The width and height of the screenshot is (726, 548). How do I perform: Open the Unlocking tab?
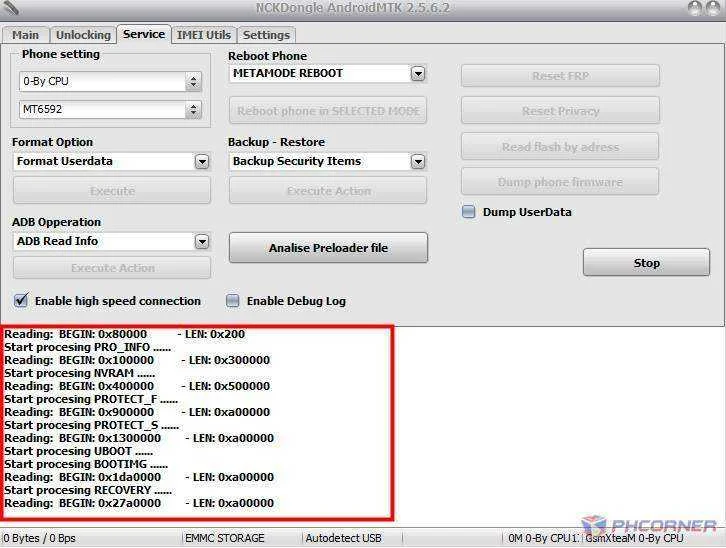pos(83,35)
